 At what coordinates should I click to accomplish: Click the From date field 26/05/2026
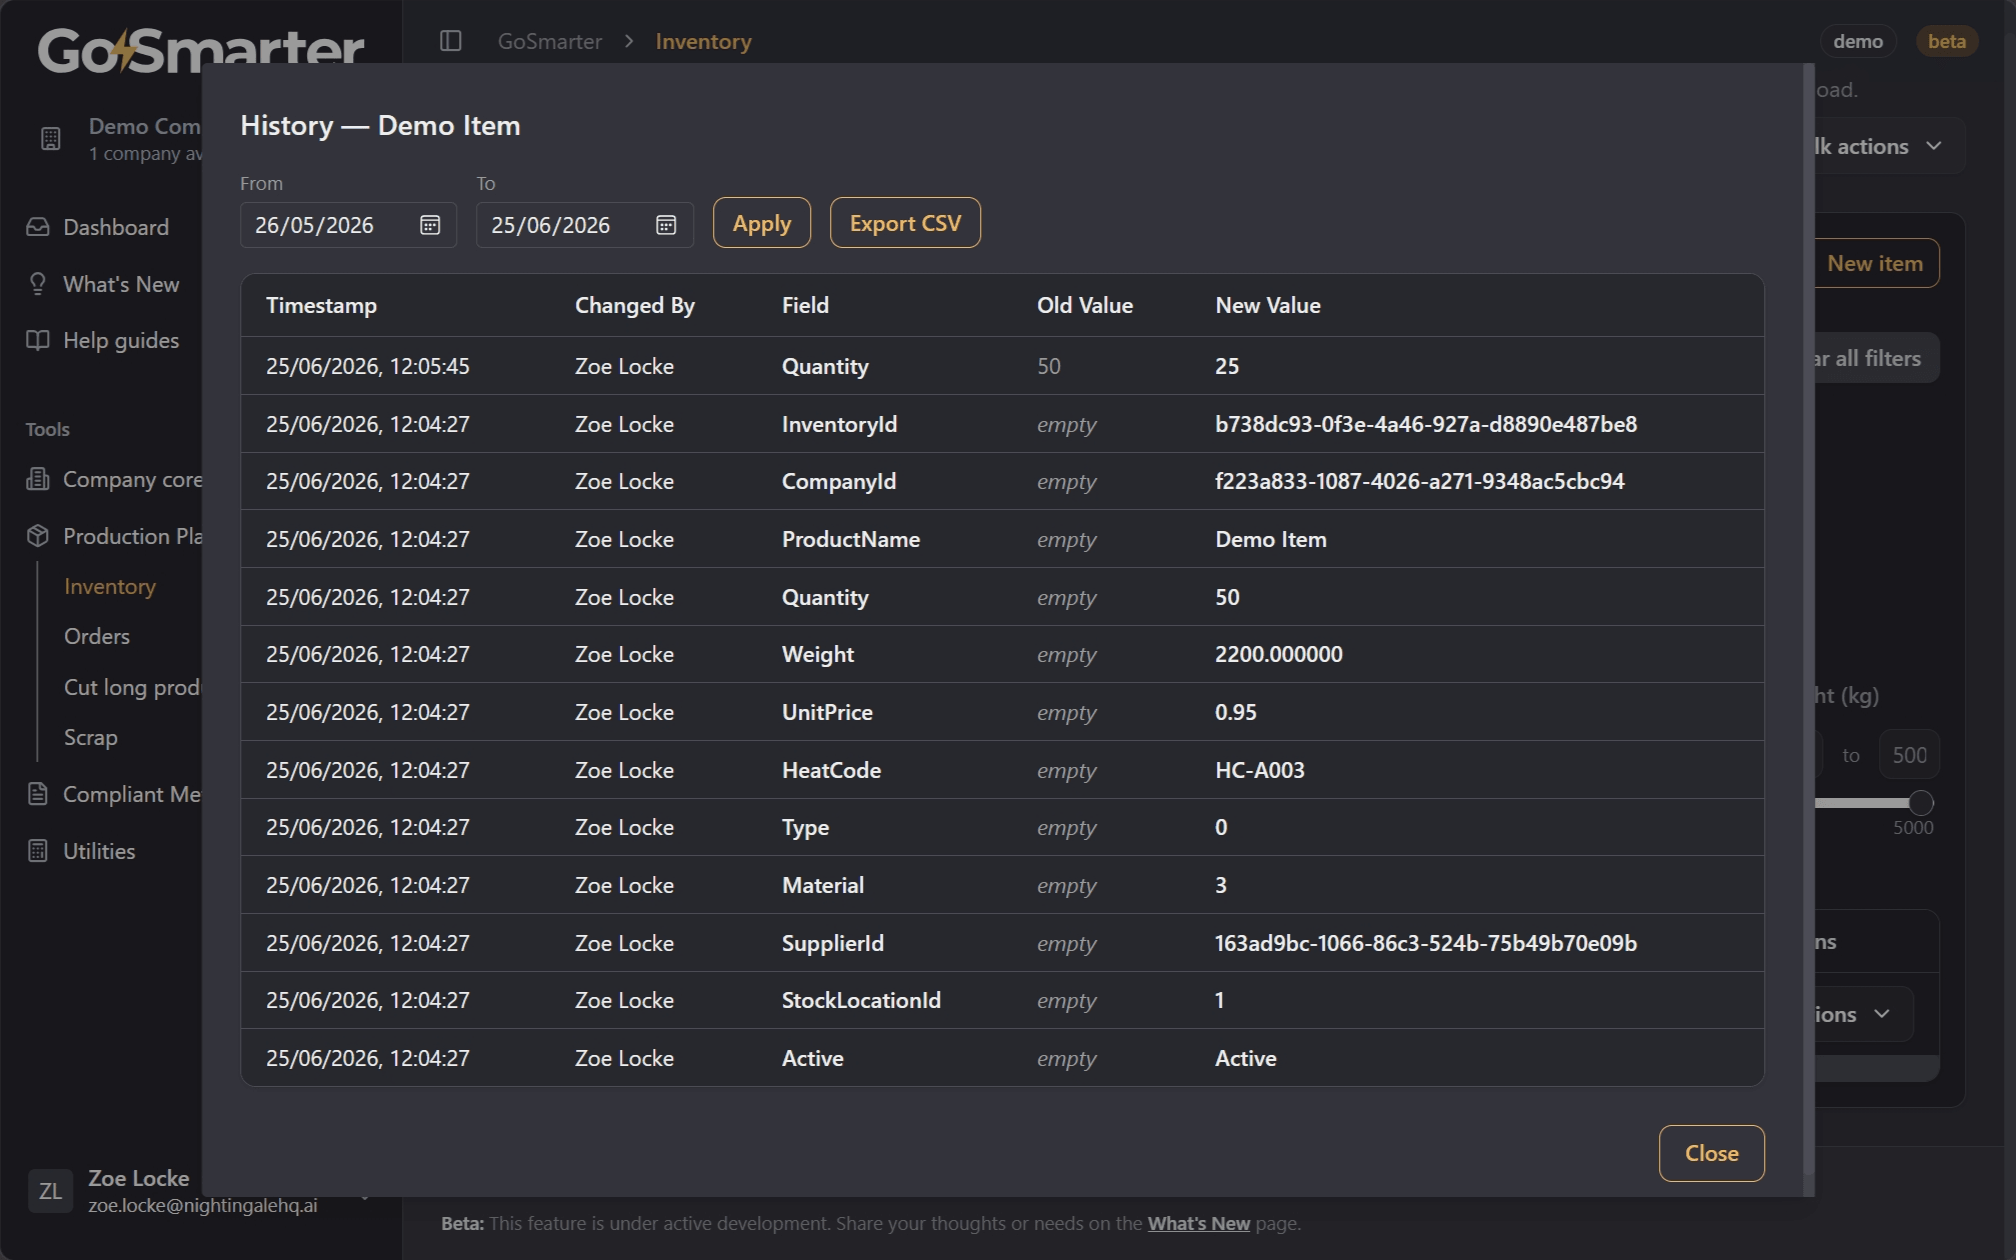[348, 225]
